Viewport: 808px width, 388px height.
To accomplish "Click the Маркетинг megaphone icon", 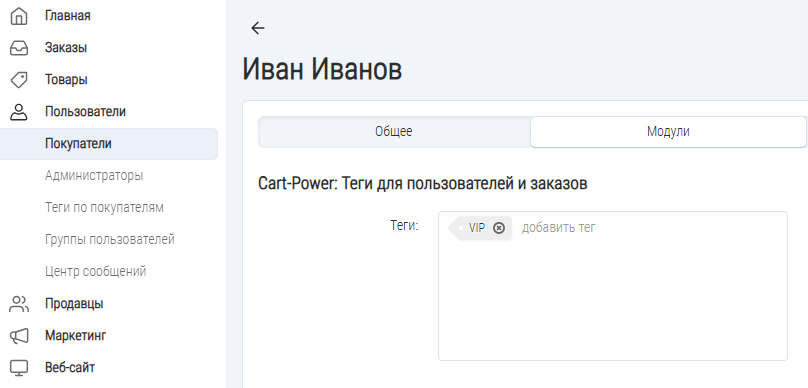I will [19, 336].
